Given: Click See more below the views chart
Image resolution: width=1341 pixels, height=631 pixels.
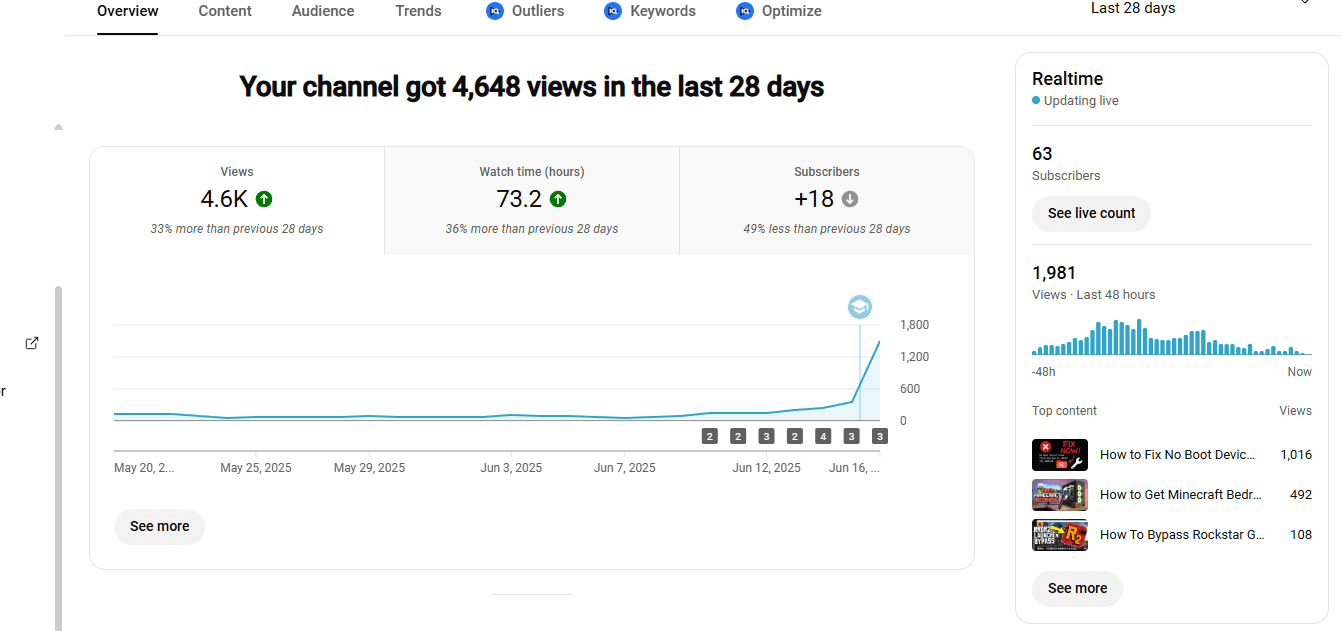Looking at the screenshot, I should coord(159,526).
